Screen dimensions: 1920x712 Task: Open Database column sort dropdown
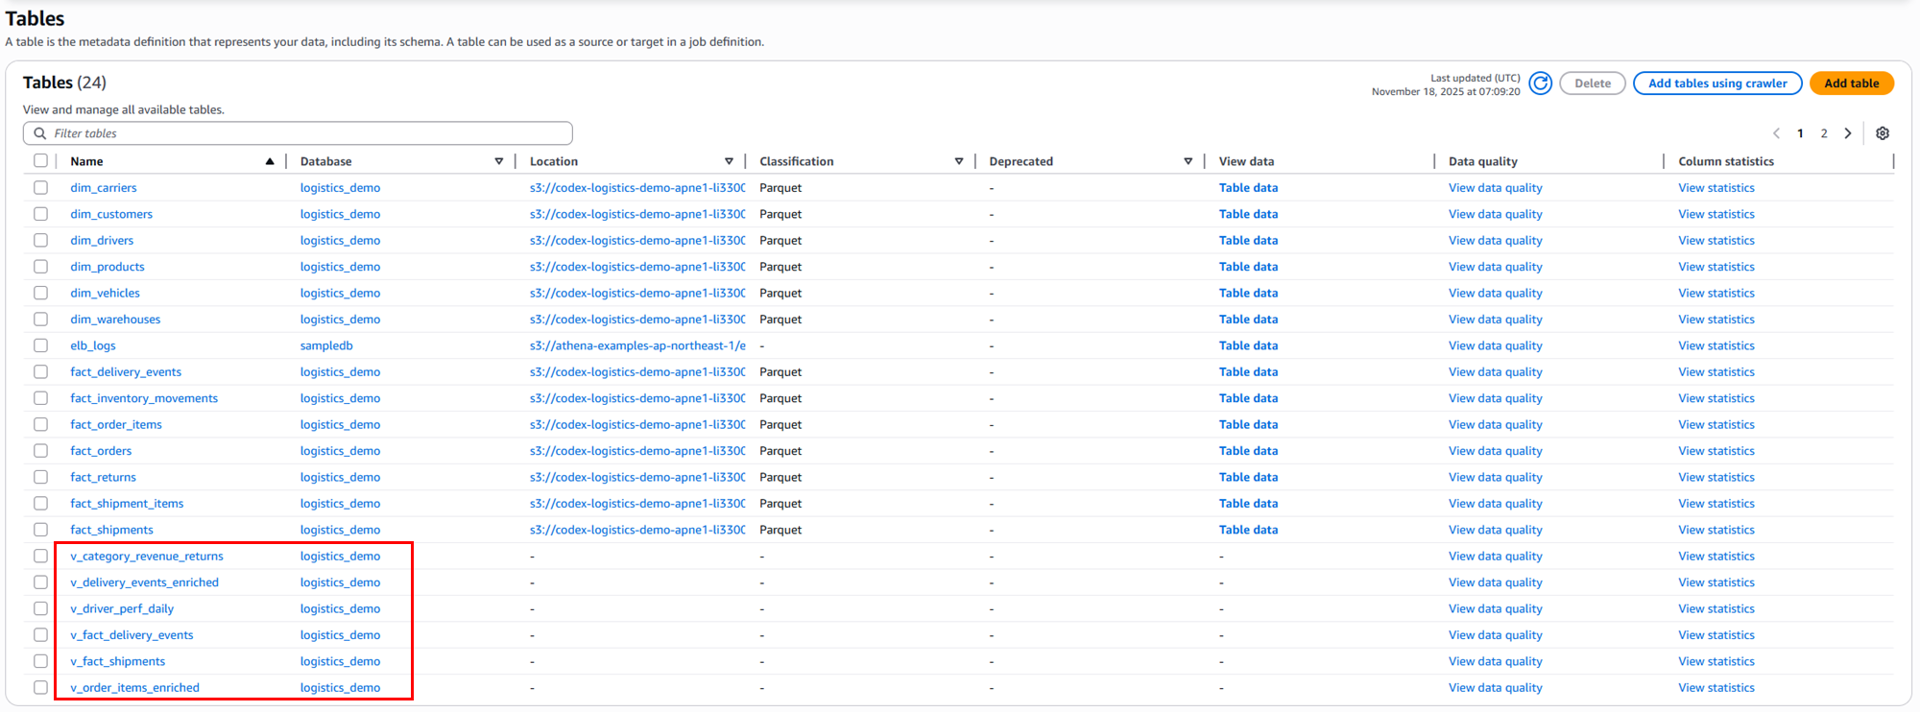pos(499,161)
